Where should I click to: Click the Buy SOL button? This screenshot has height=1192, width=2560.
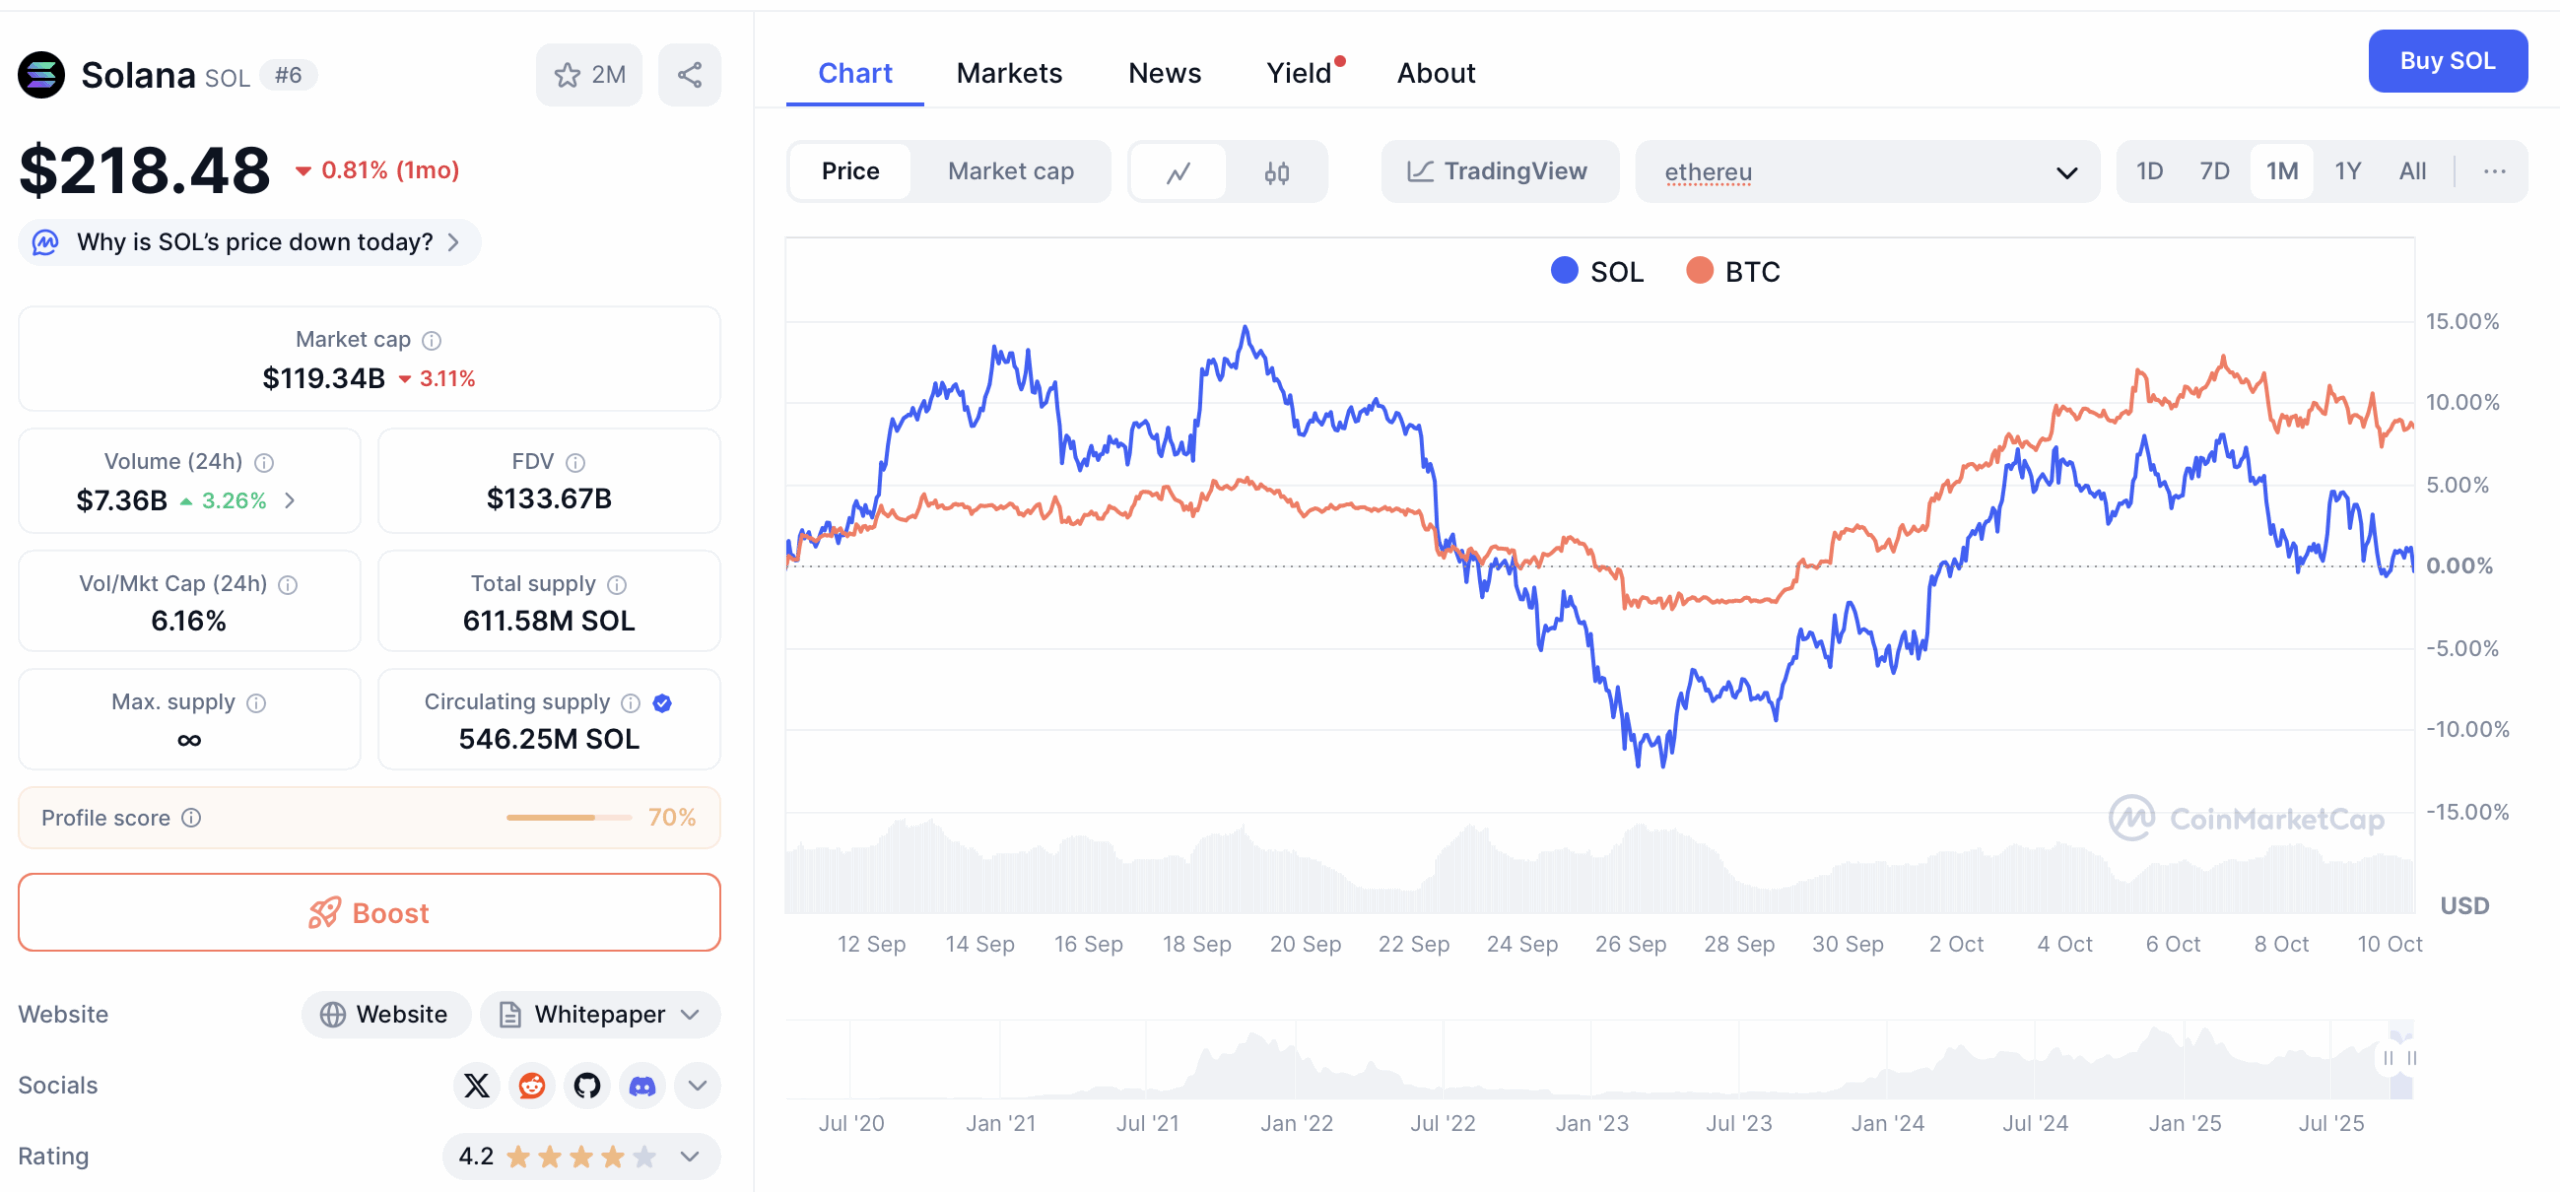[x=2446, y=61]
